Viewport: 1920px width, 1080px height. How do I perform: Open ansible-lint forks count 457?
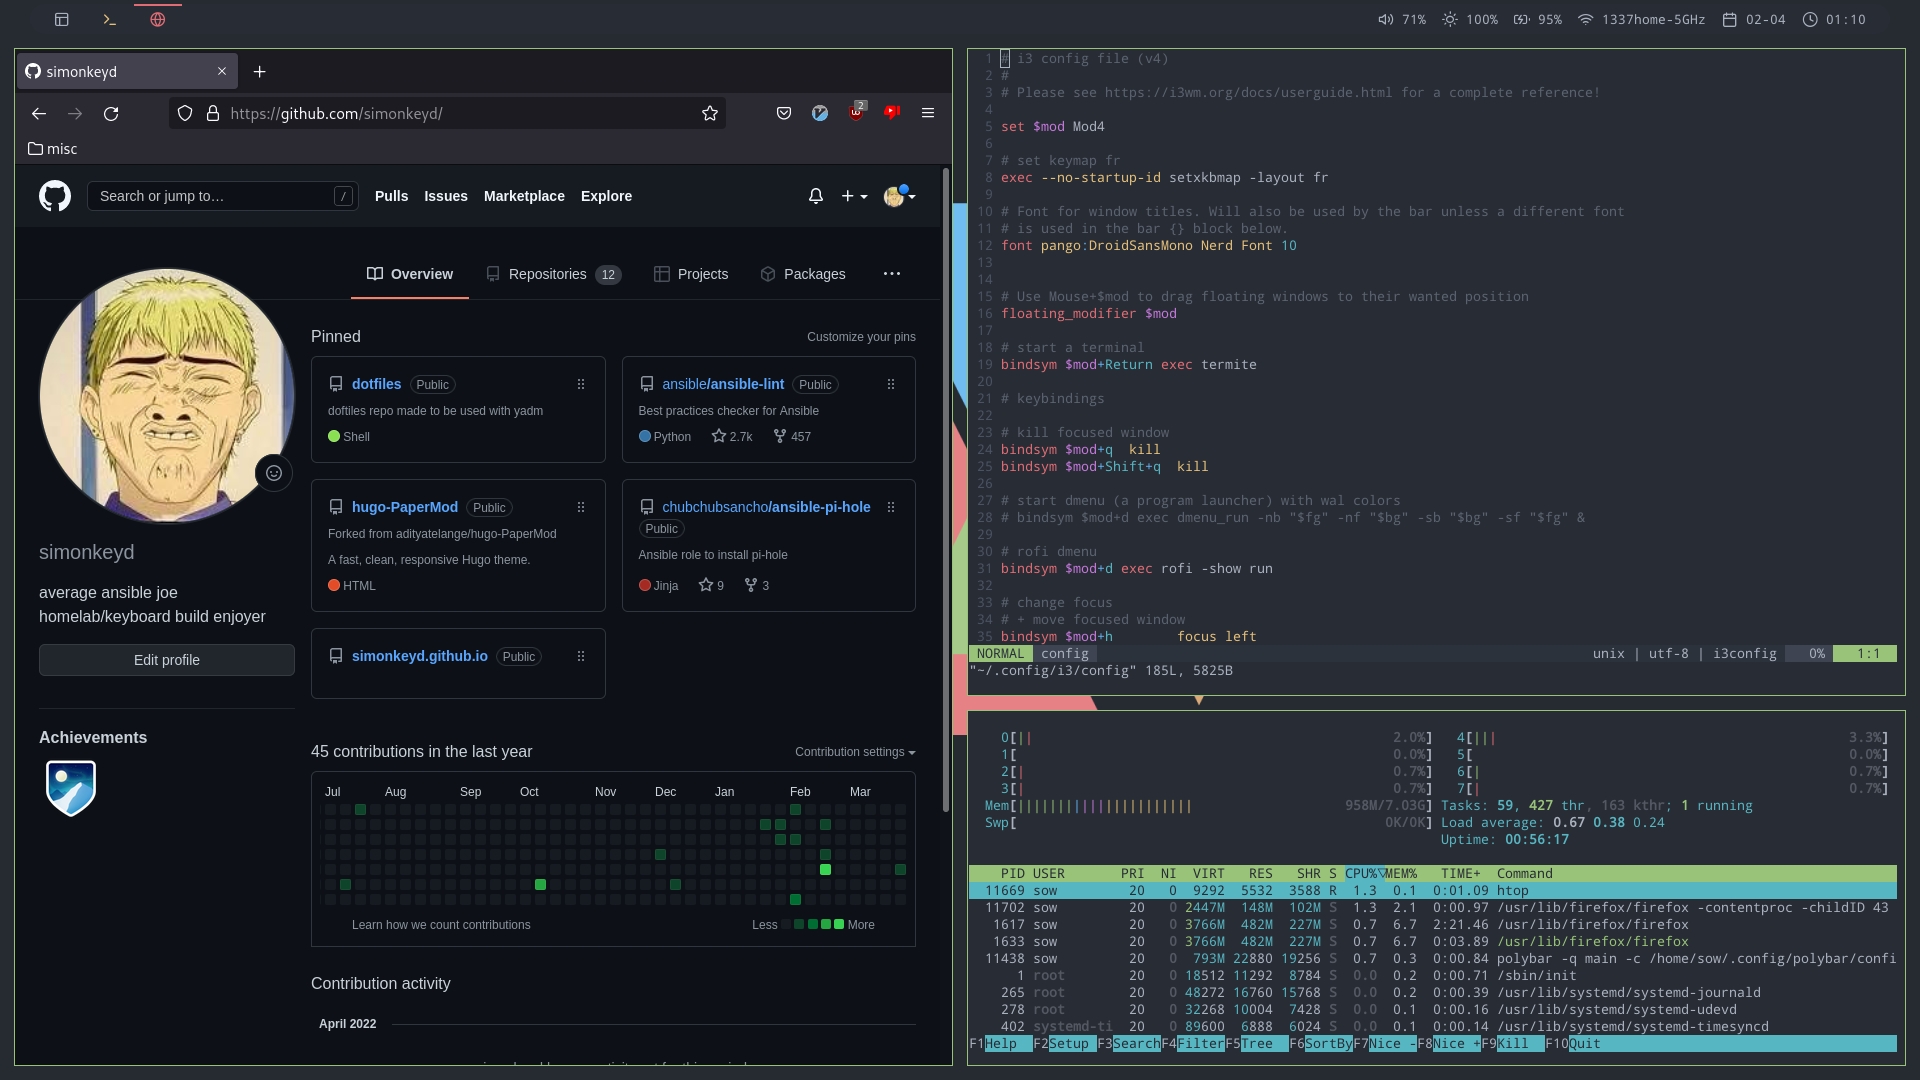pos(792,437)
